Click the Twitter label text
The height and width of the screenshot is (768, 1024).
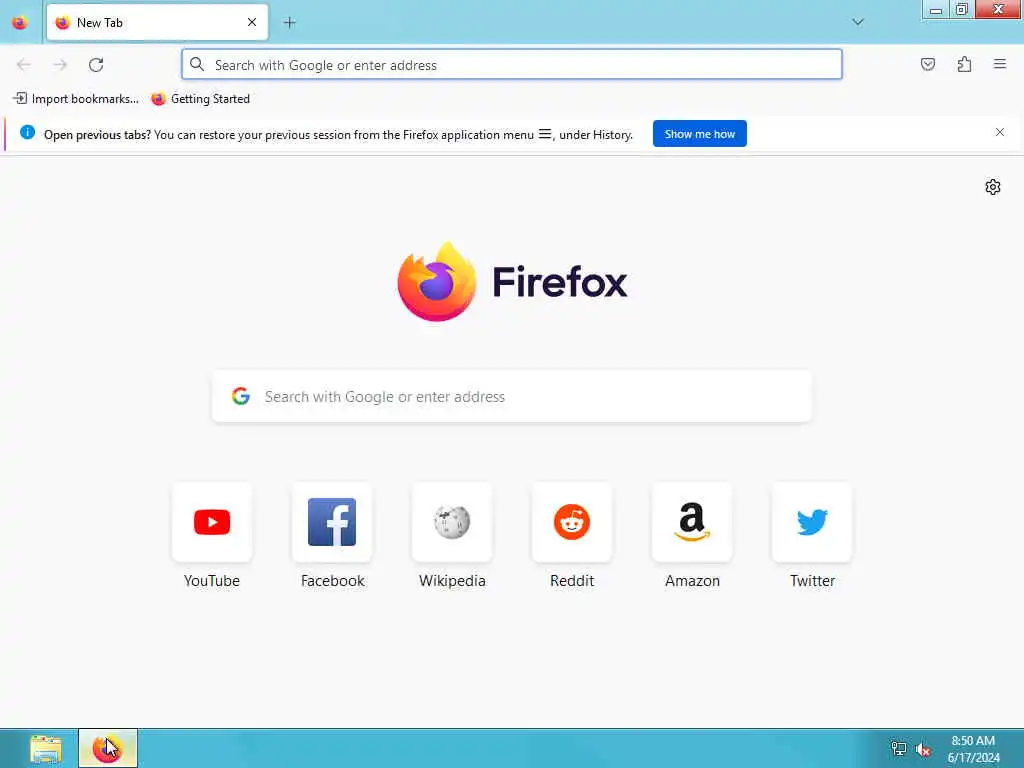(812, 581)
